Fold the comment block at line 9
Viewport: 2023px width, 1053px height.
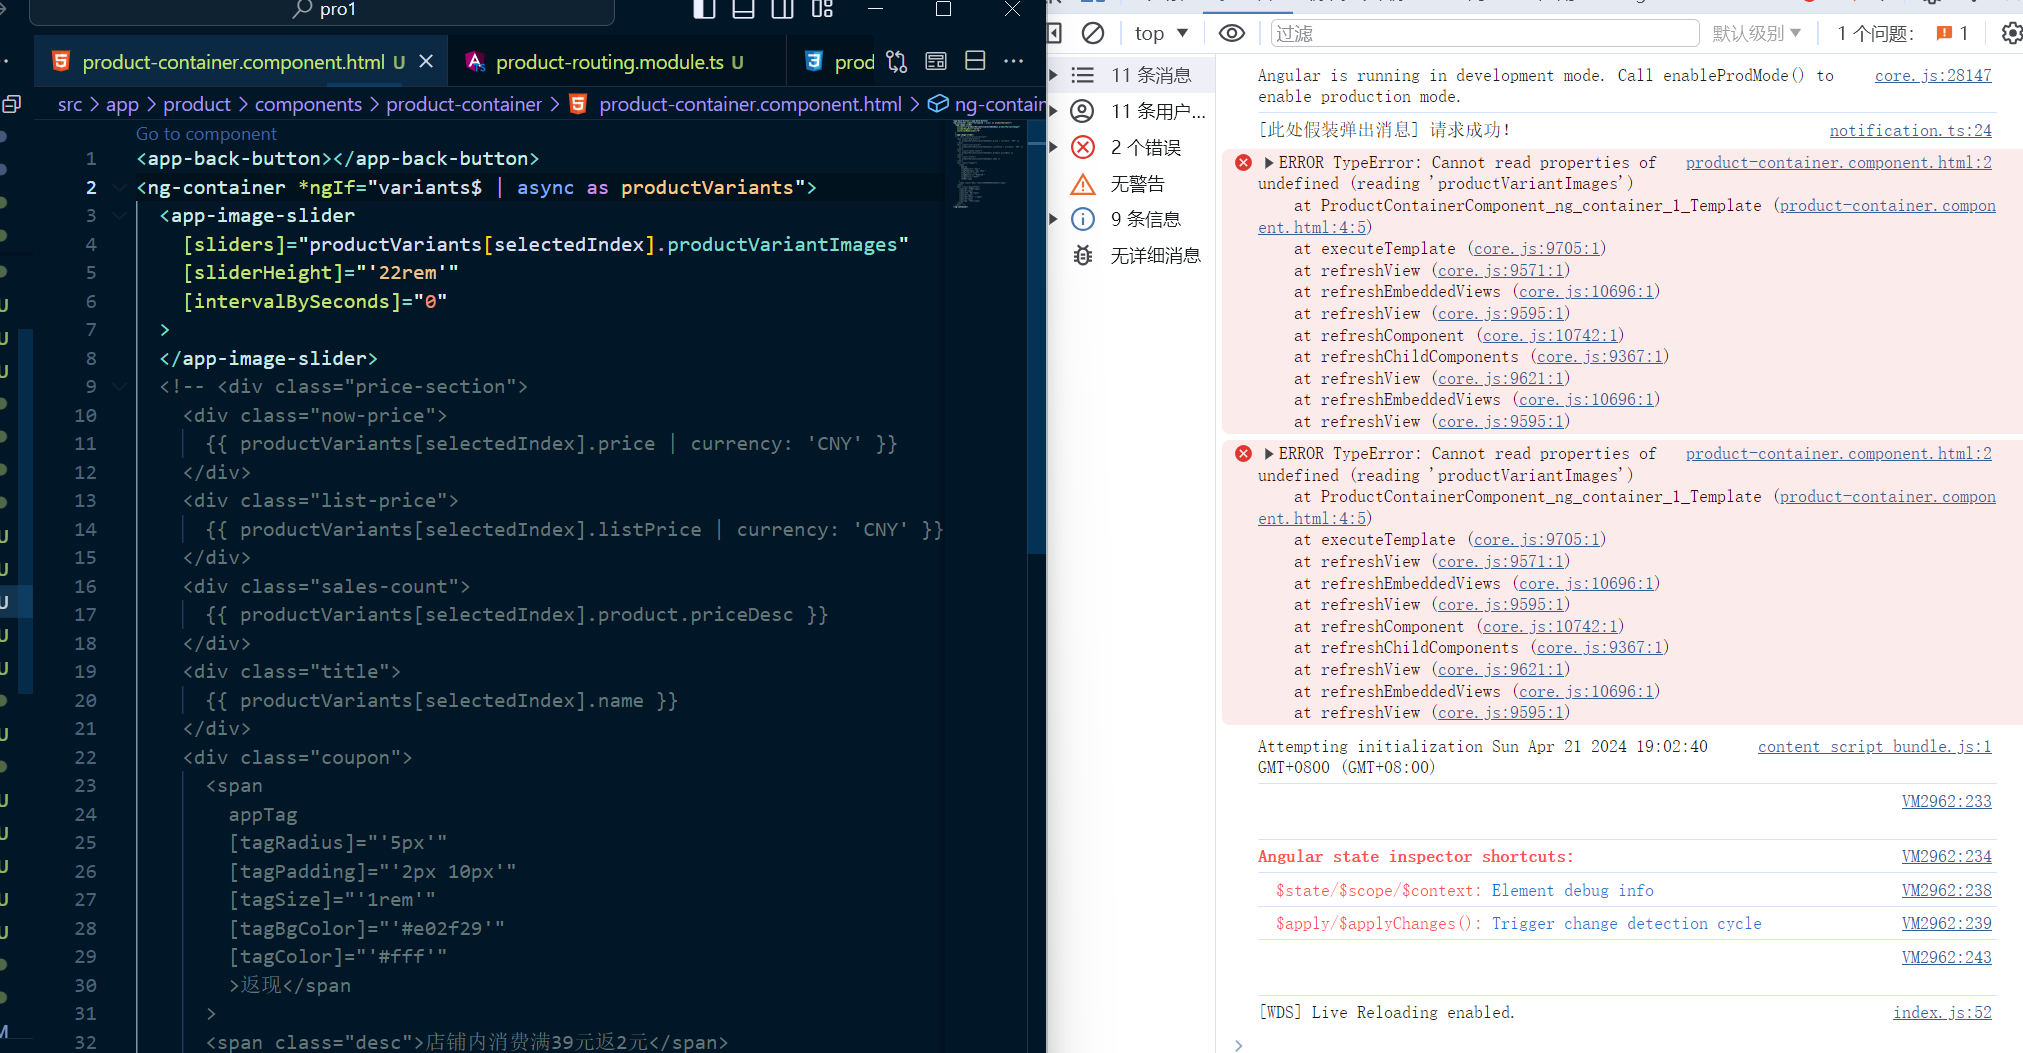pos(121,387)
